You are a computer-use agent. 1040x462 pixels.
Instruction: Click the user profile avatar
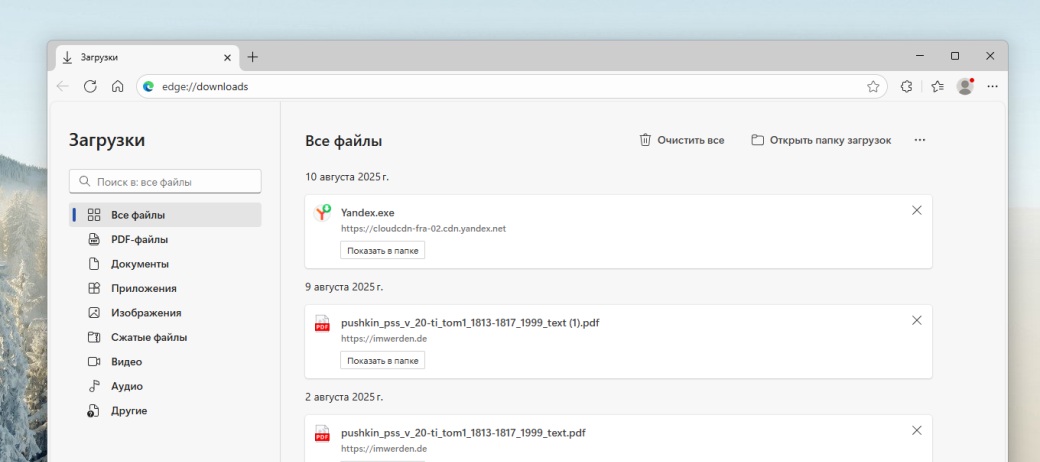click(x=965, y=87)
